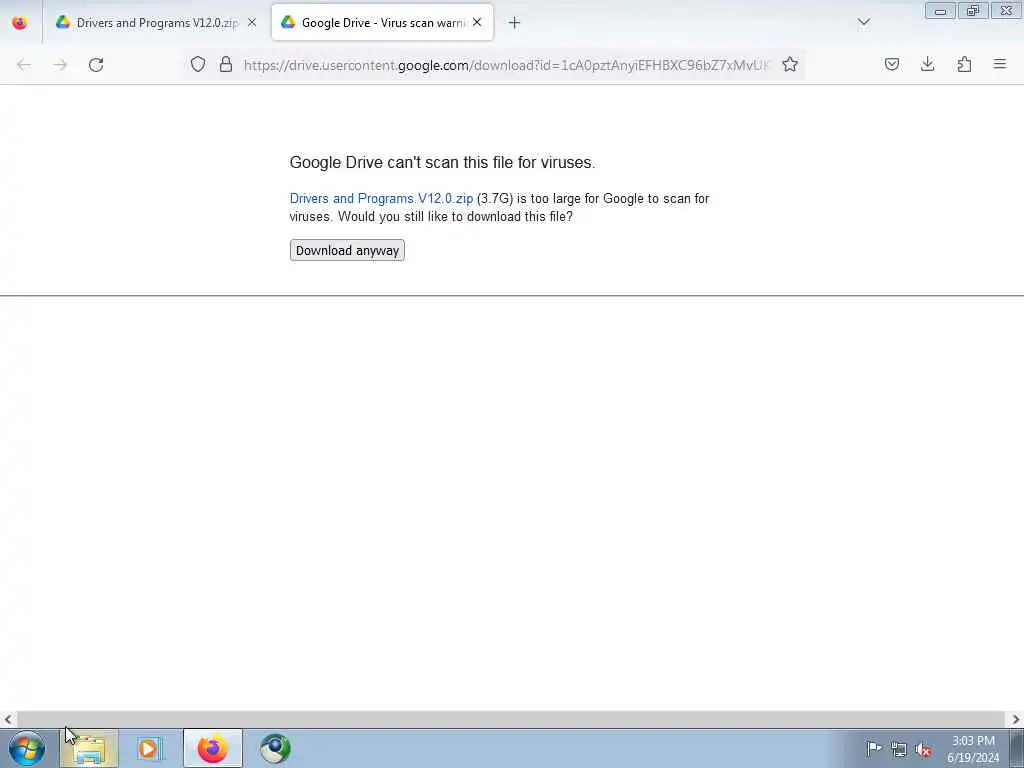The width and height of the screenshot is (1024, 768).
Task: Open the Downloads panel
Action: [927, 64]
